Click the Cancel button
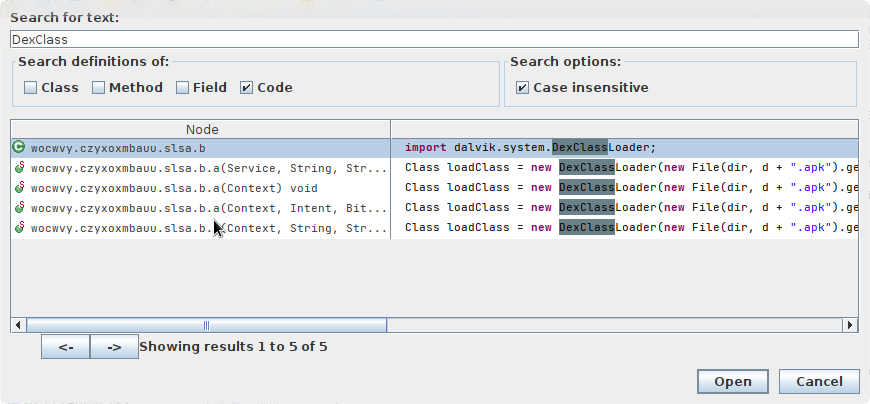 819,382
